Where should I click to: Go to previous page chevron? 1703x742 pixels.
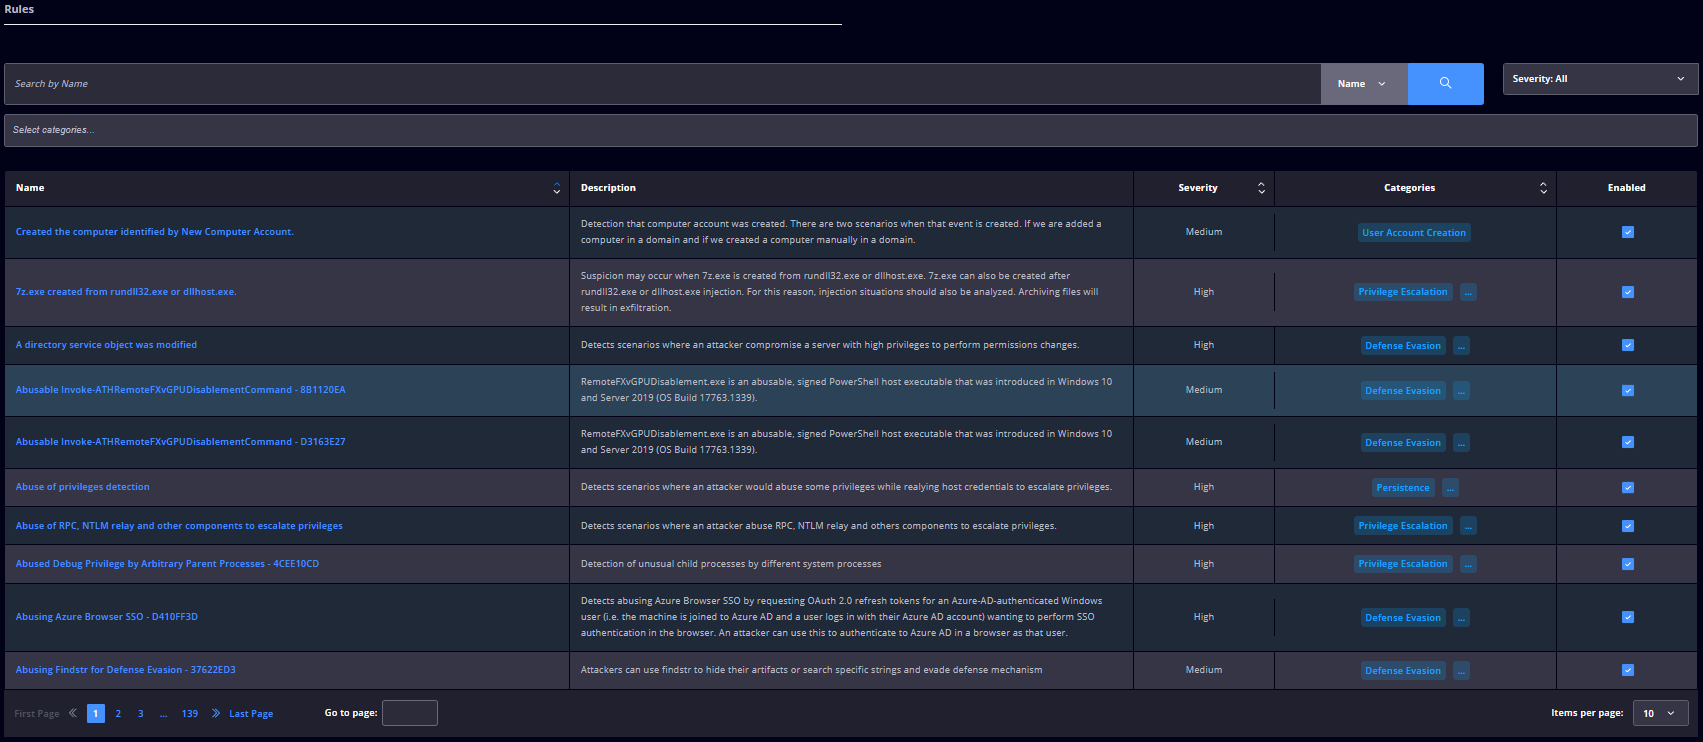pos(73,713)
